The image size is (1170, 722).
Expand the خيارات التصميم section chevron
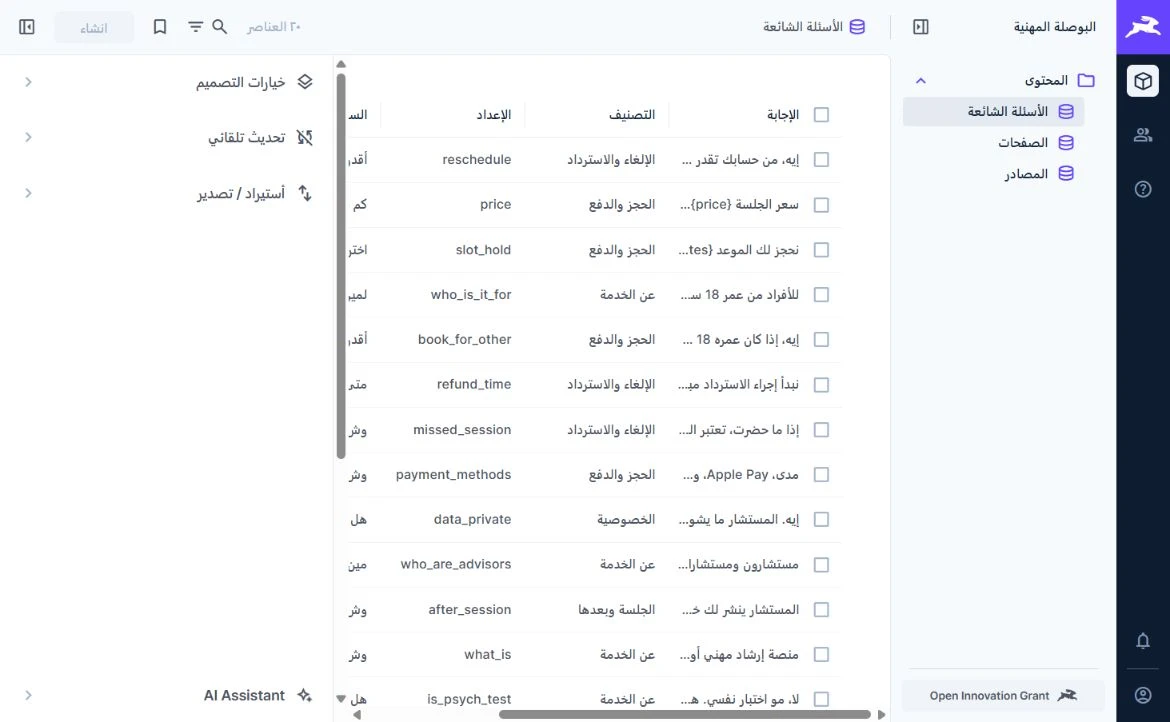28,82
